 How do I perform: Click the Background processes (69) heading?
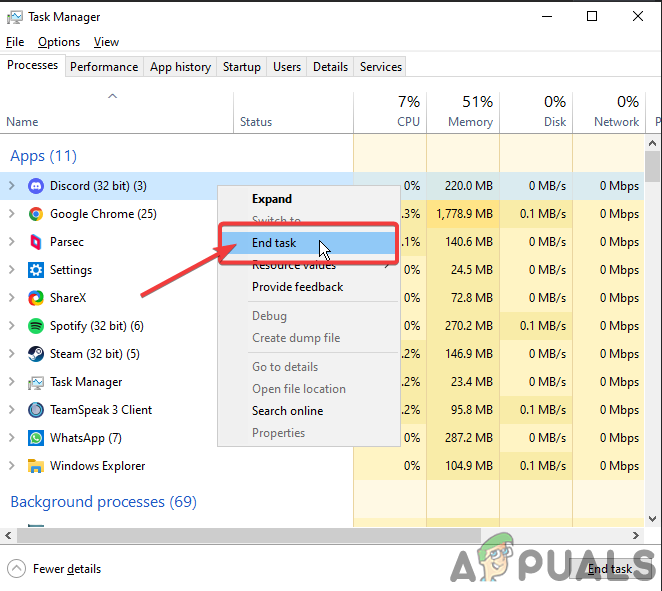[103, 502]
